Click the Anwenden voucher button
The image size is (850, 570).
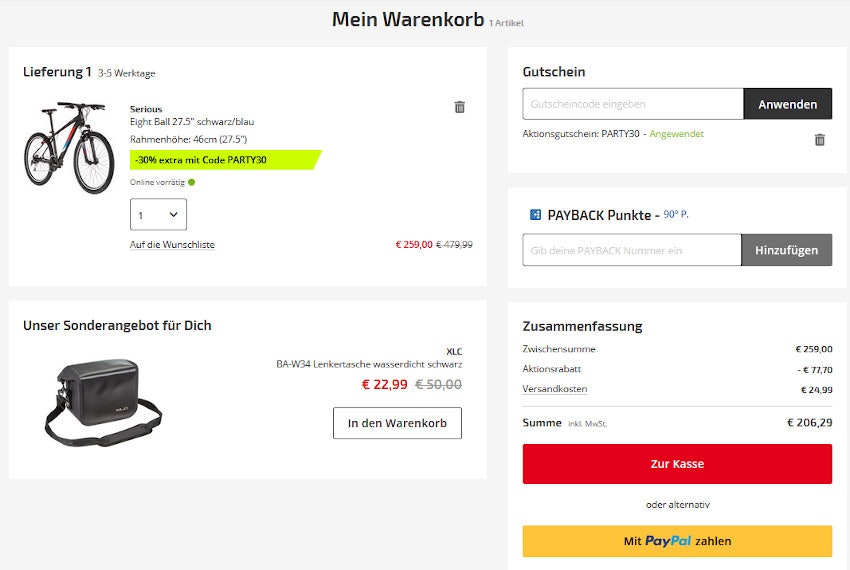click(x=788, y=104)
